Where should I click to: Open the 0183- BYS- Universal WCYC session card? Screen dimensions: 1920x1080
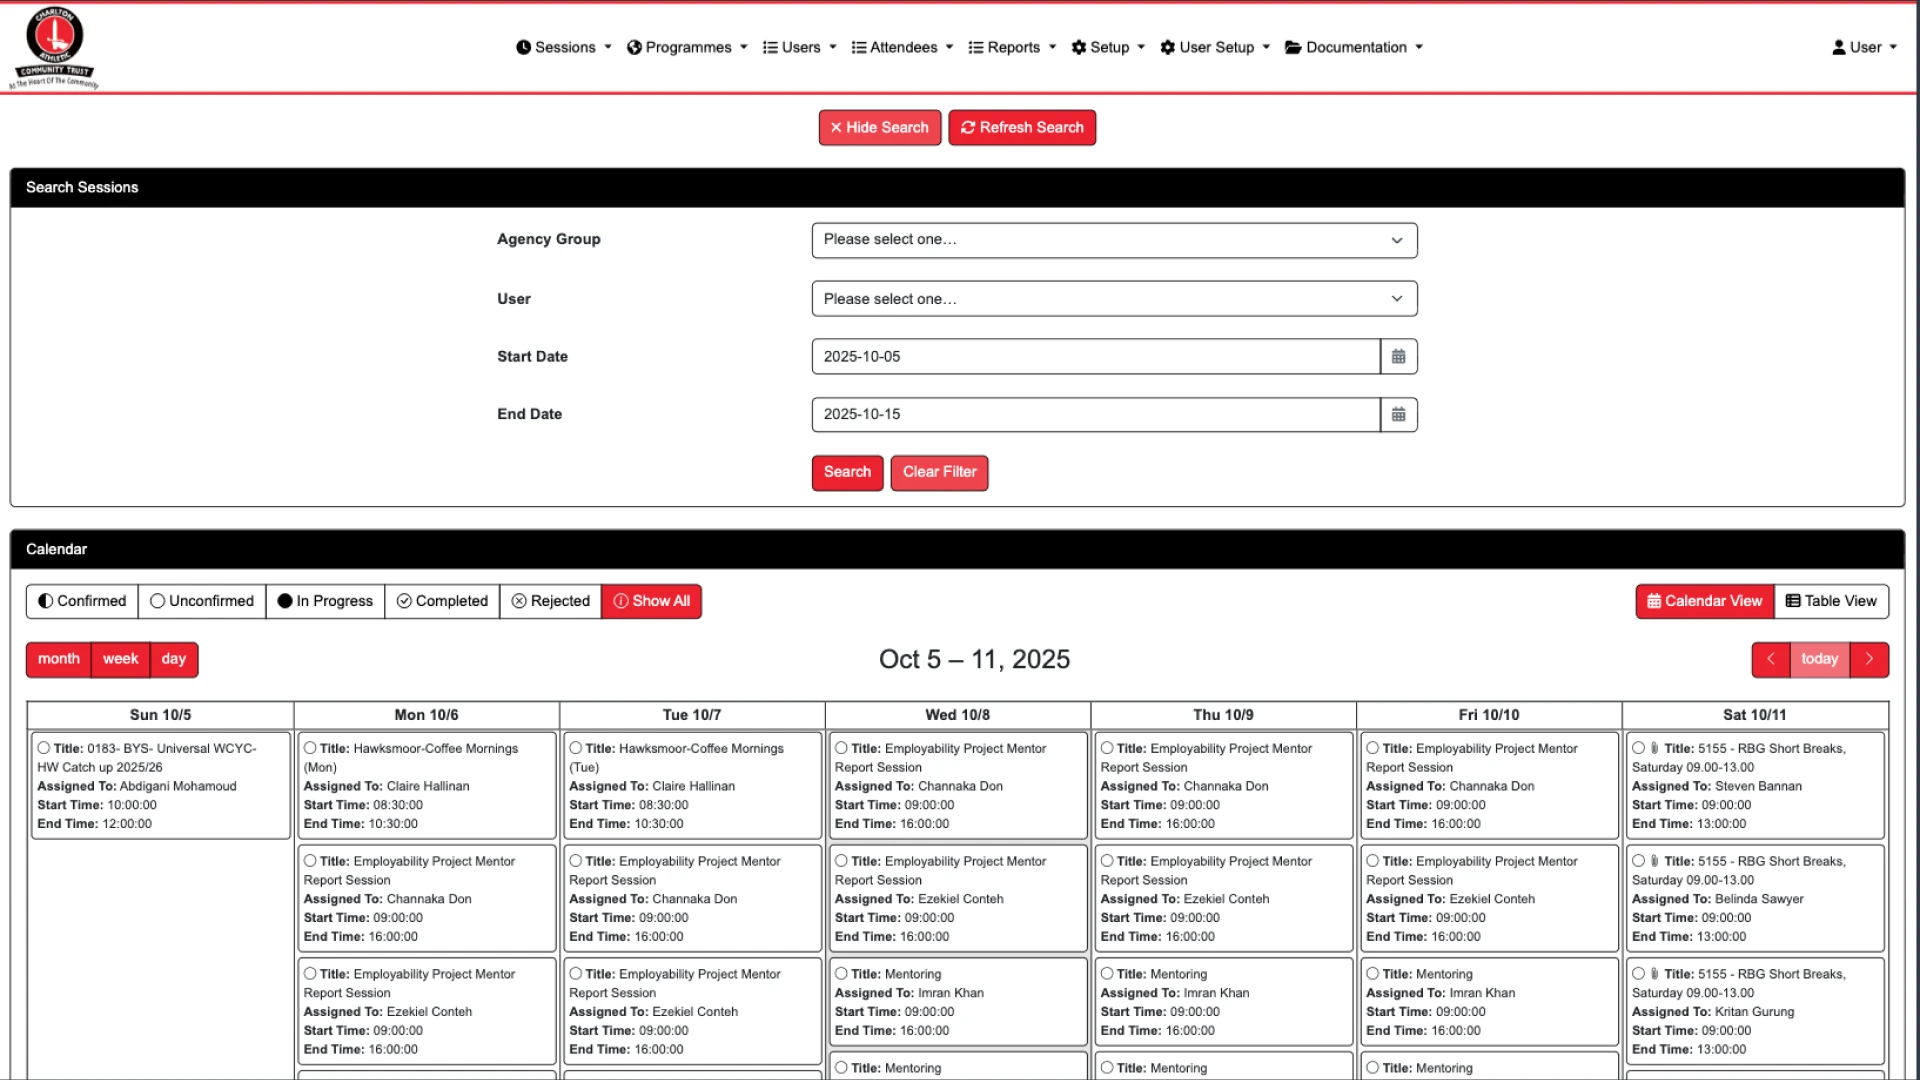(x=160, y=786)
